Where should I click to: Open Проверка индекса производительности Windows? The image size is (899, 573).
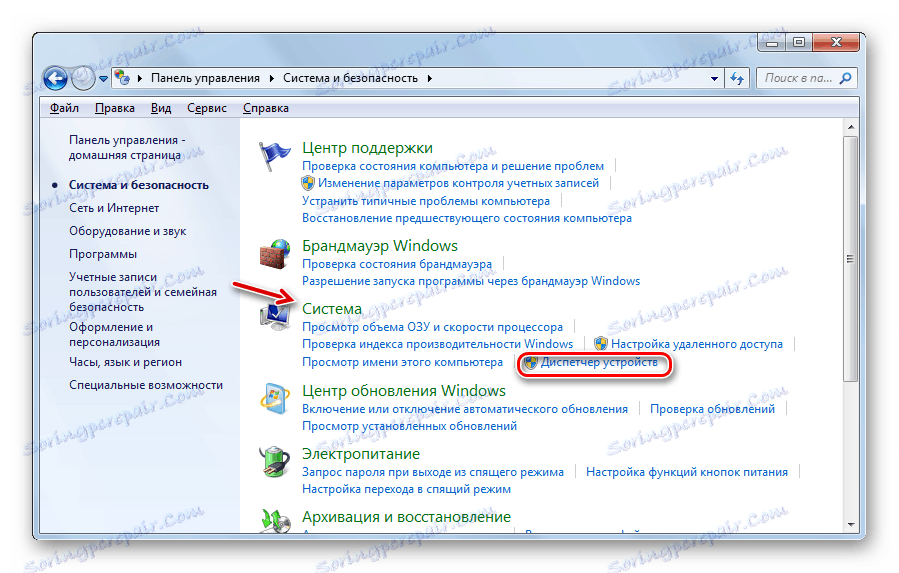point(437,344)
